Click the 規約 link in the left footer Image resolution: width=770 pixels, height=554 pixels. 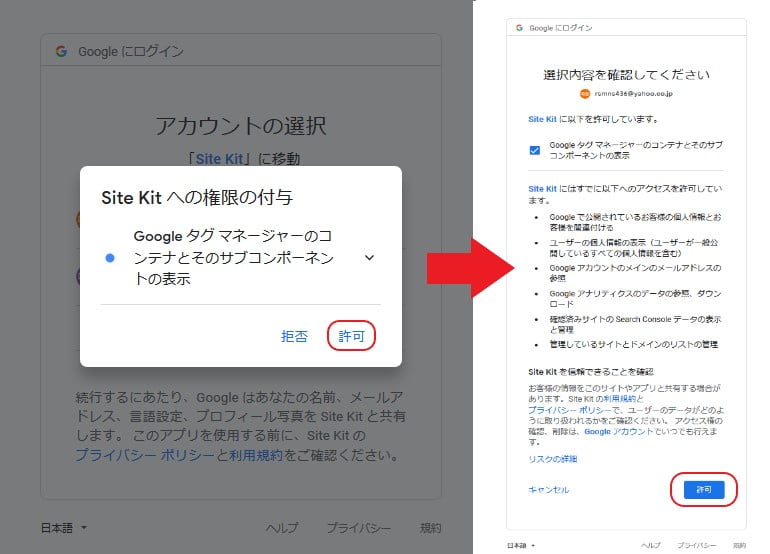tap(430, 527)
